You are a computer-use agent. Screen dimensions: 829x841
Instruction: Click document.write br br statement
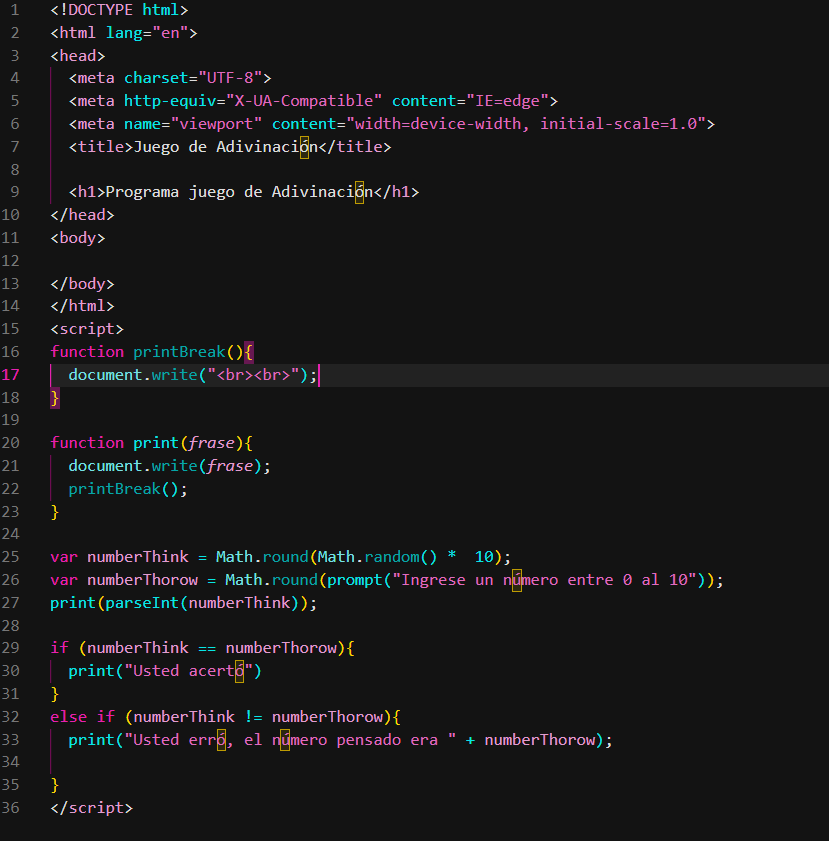(x=193, y=375)
